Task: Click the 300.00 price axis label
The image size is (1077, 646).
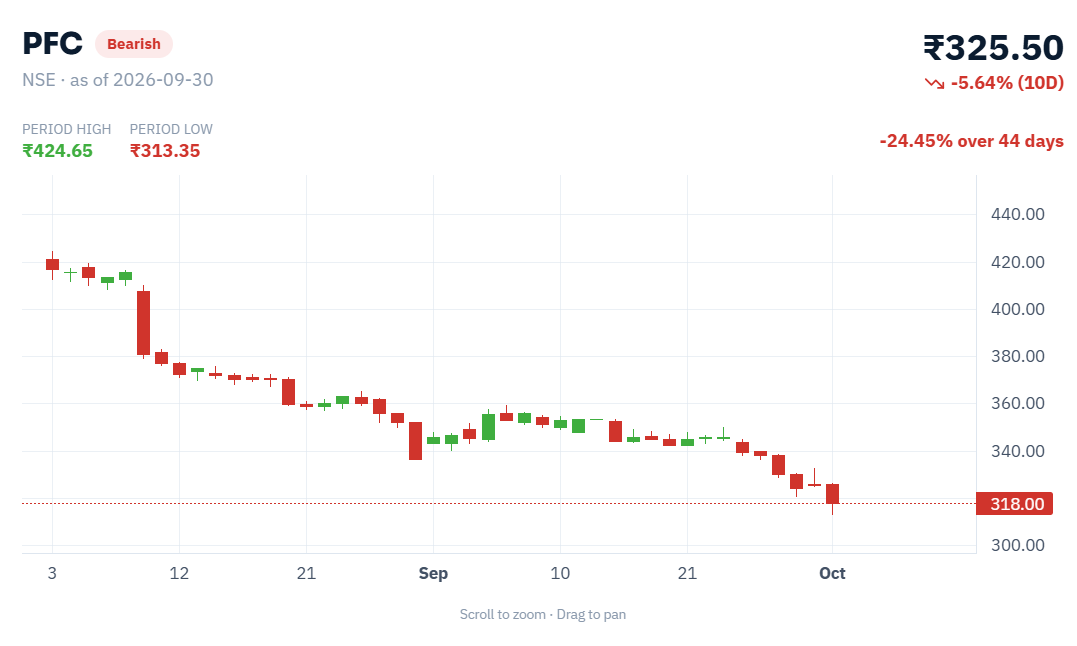Action: pos(1017,545)
